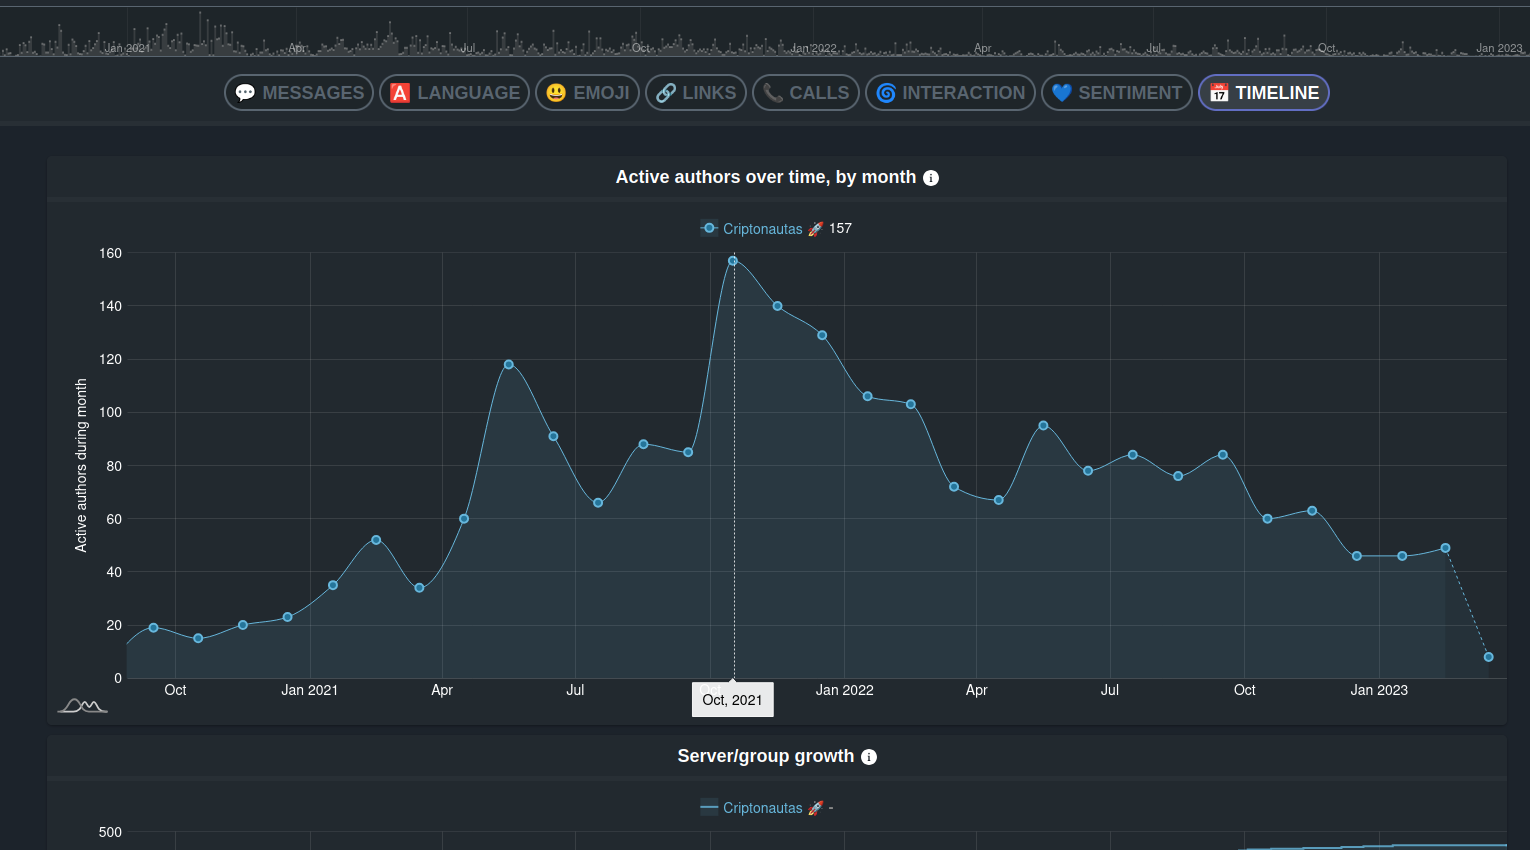Open the Calls tab

click(805, 93)
